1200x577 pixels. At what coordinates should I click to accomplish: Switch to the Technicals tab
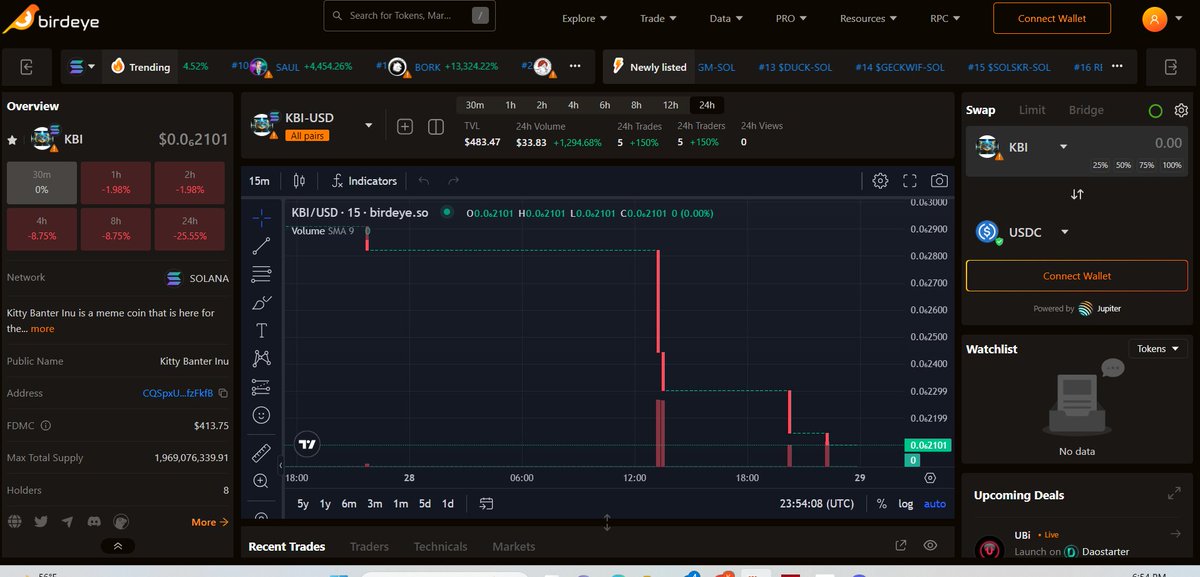440,547
